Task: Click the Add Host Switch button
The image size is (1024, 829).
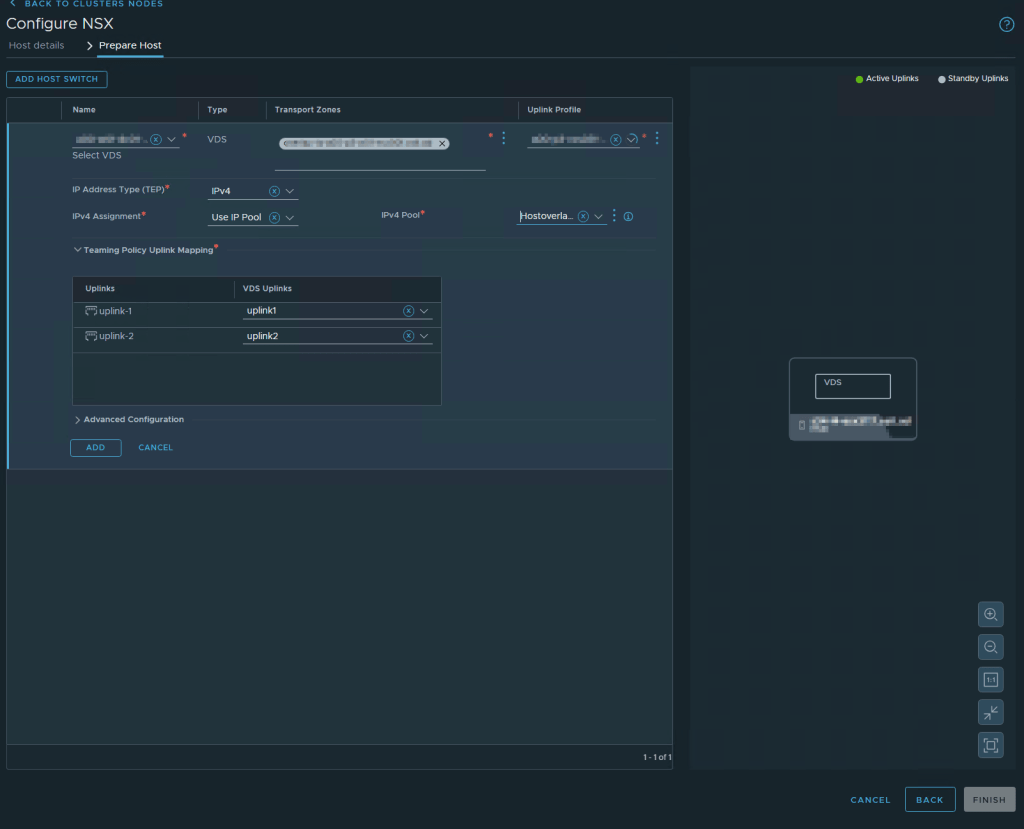Action: tap(57, 79)
